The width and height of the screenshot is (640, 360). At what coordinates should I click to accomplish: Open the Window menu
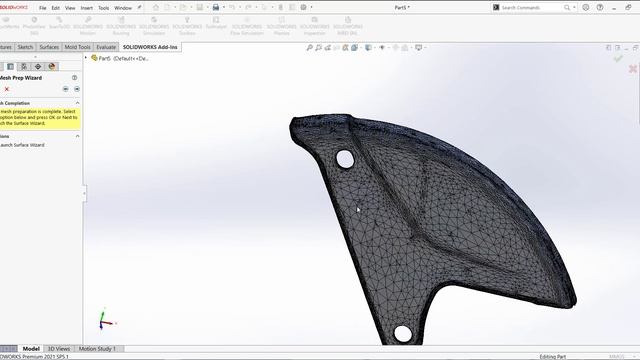(123, 8)
